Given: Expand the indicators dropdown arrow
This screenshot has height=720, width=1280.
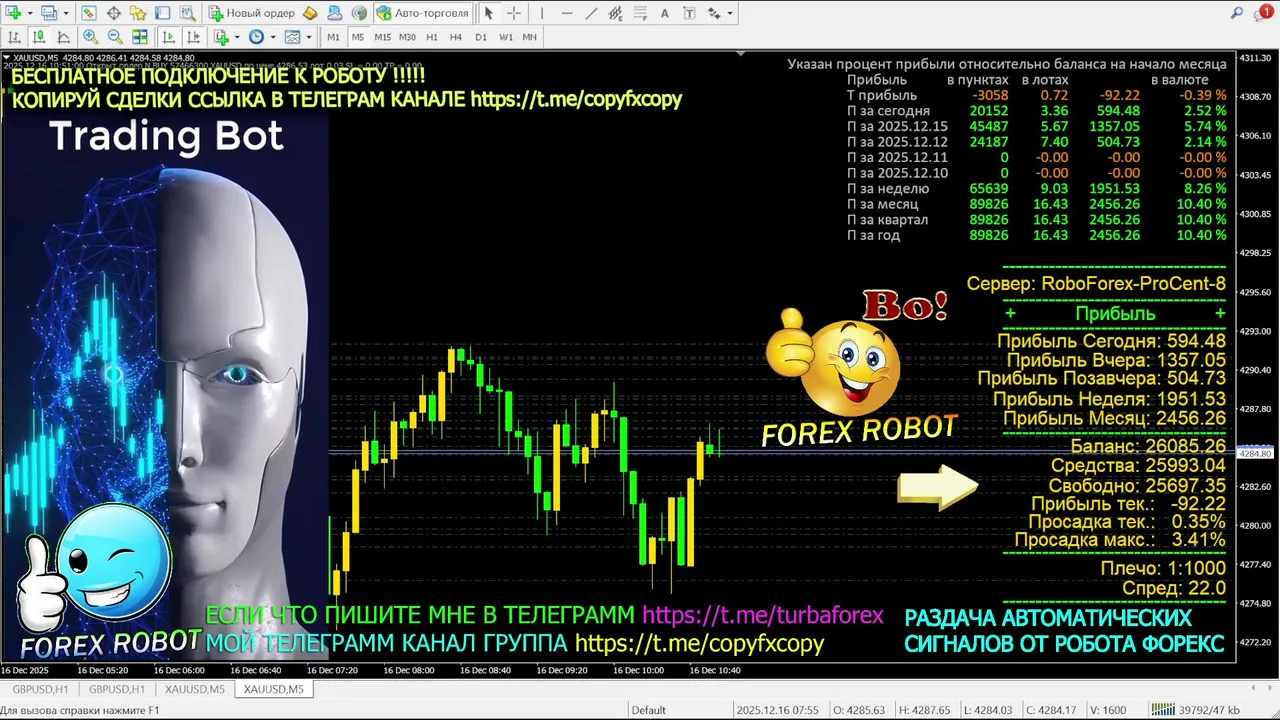Looking at the screenshot, I should coord(237,37).
